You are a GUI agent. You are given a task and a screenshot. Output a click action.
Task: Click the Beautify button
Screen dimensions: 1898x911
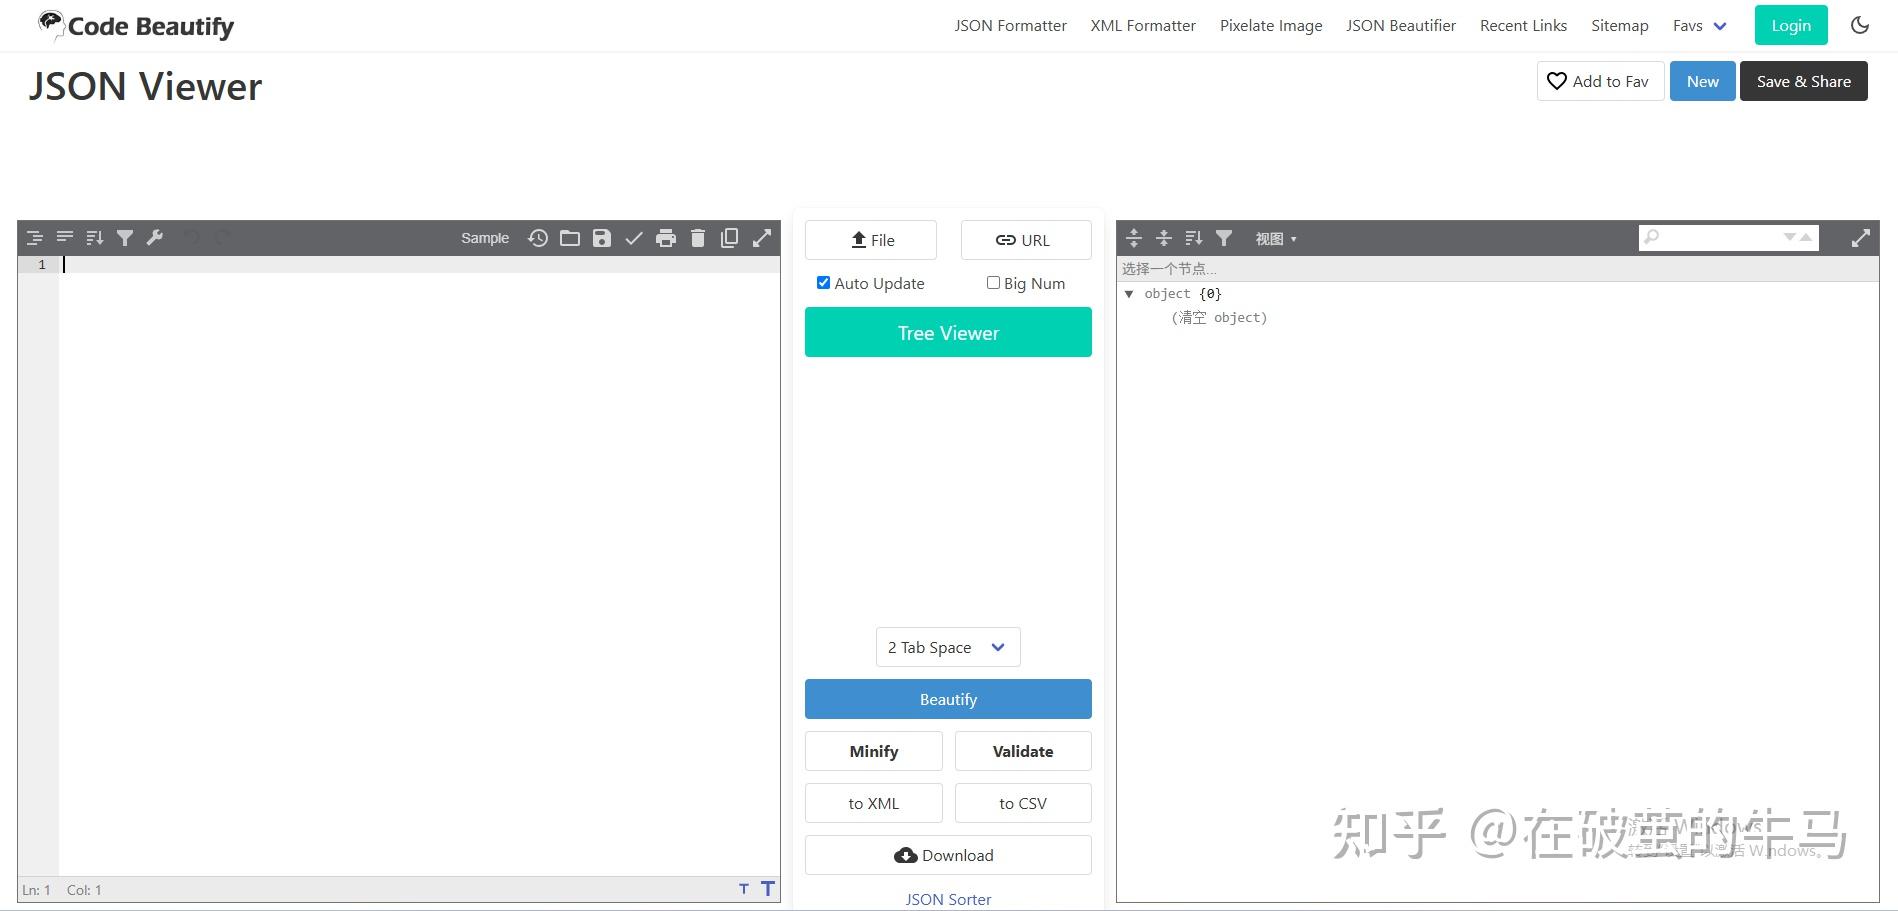(948, 699)
